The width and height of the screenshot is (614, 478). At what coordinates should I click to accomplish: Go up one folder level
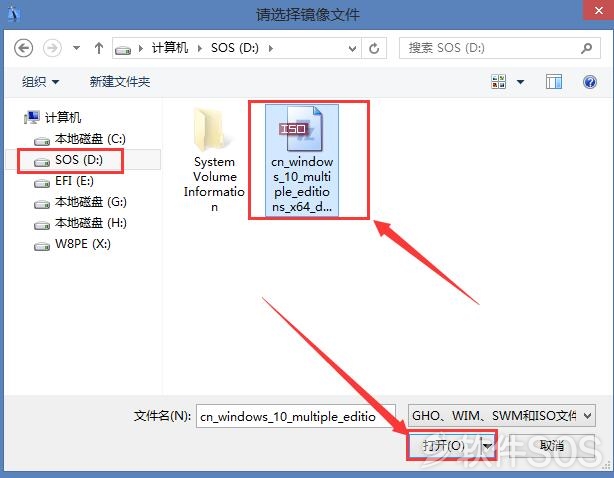click(99, 48)
